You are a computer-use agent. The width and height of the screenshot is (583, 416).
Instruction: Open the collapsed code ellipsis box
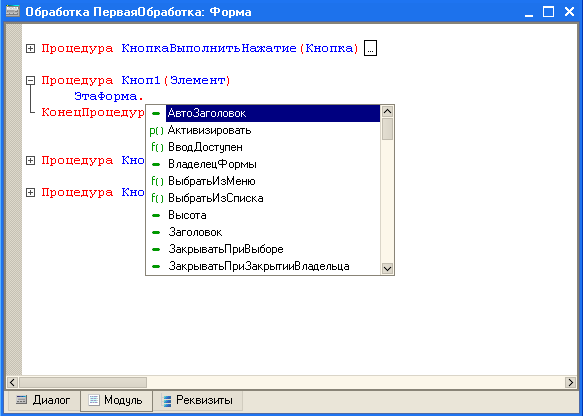[x=370, y=48]
